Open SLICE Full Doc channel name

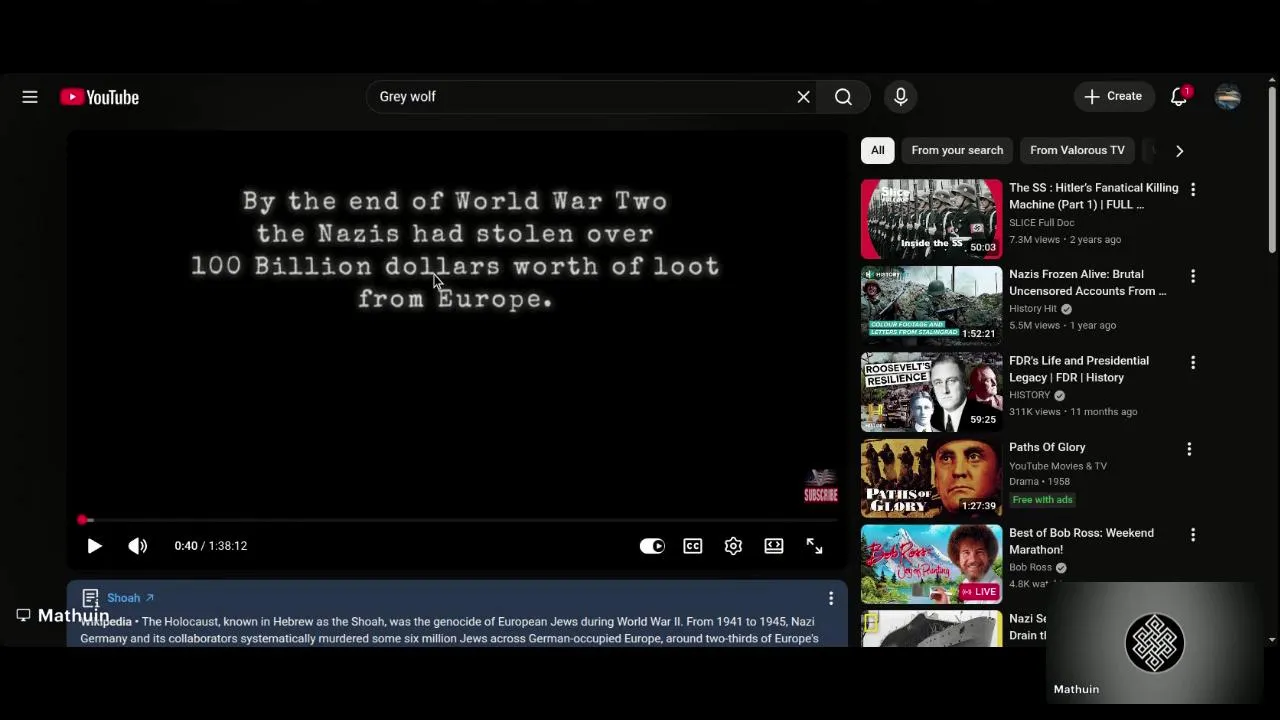1041,223
